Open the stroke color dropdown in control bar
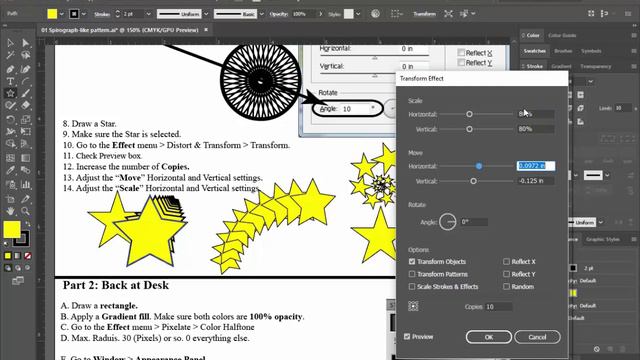 click(84, 14)
